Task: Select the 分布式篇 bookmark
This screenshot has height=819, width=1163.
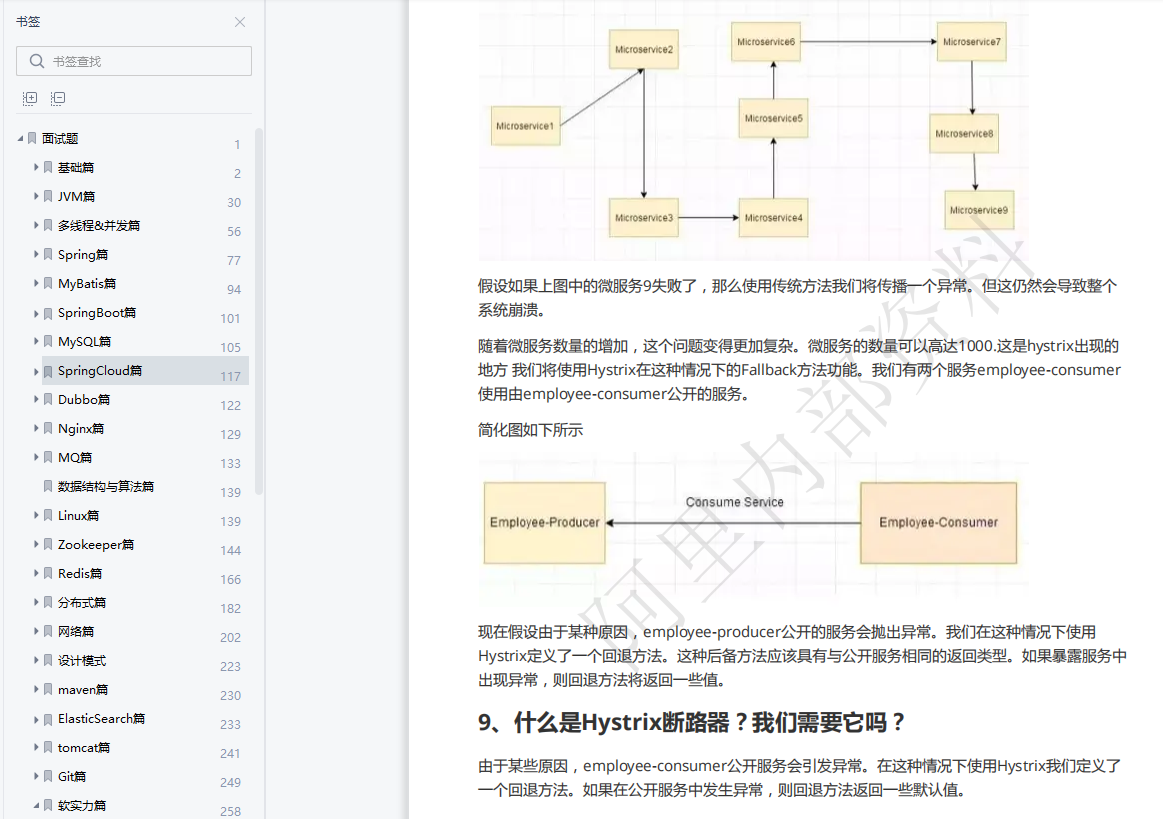Action: pos(85,602)
